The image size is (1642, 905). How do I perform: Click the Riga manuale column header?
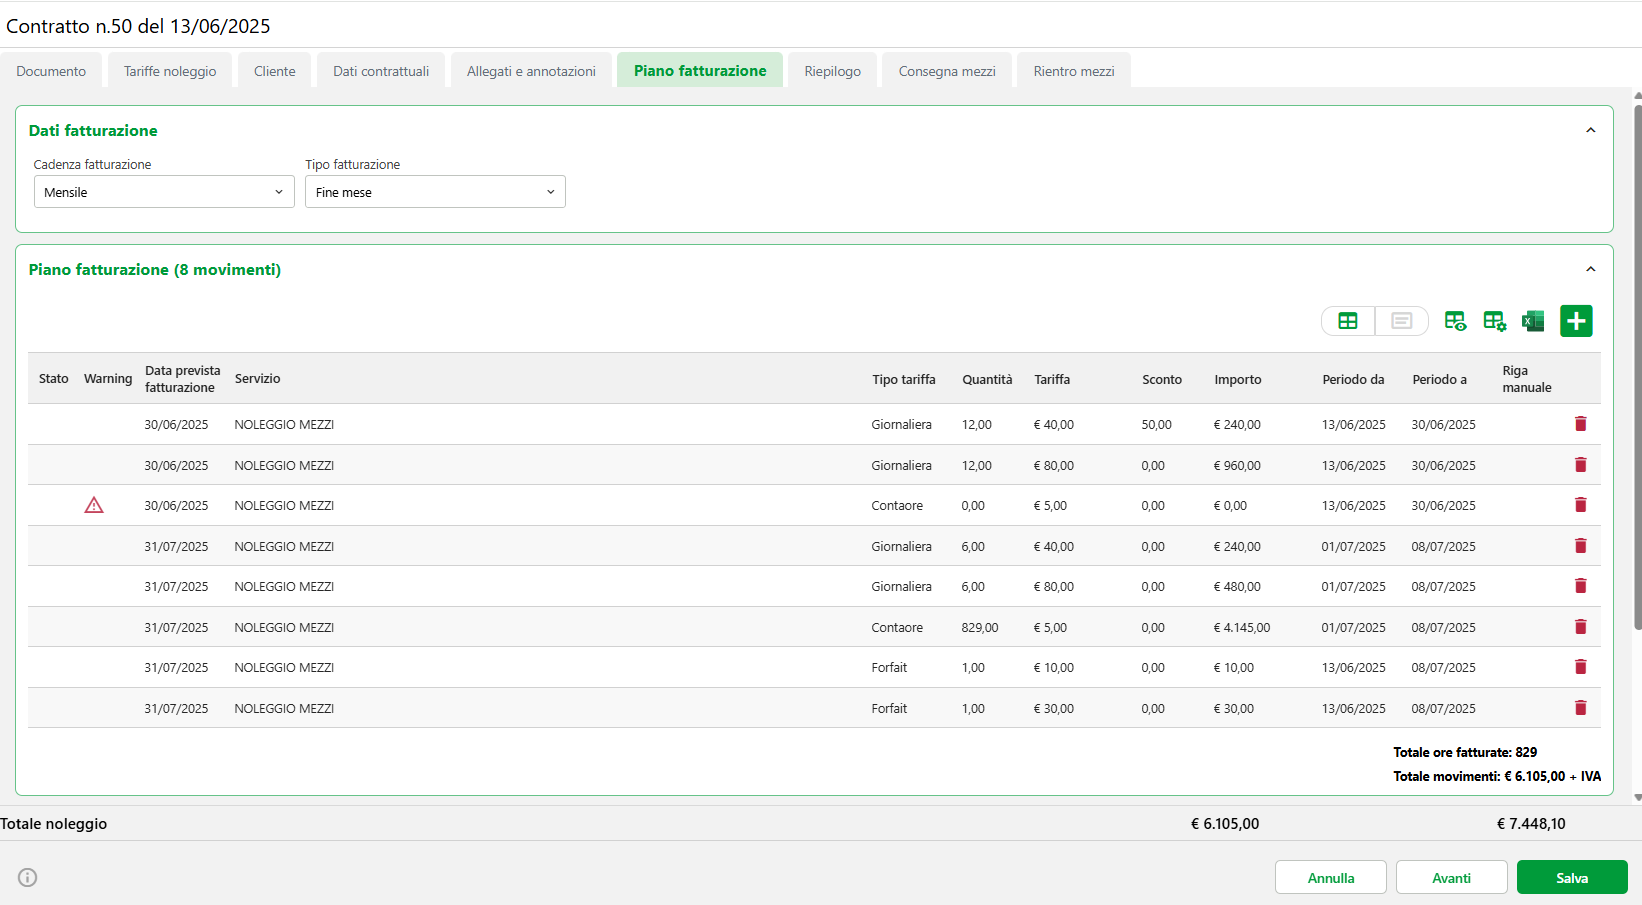(1527, 379)
